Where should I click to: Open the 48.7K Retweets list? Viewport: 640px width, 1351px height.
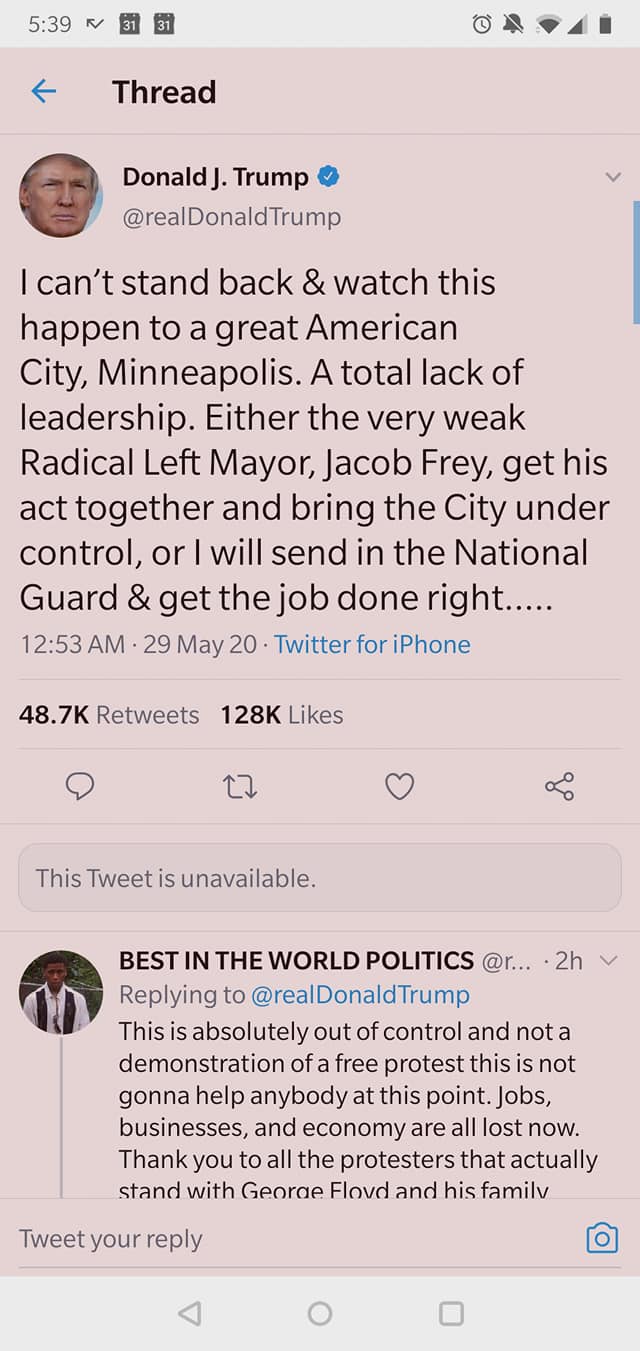tap(109, 715)
